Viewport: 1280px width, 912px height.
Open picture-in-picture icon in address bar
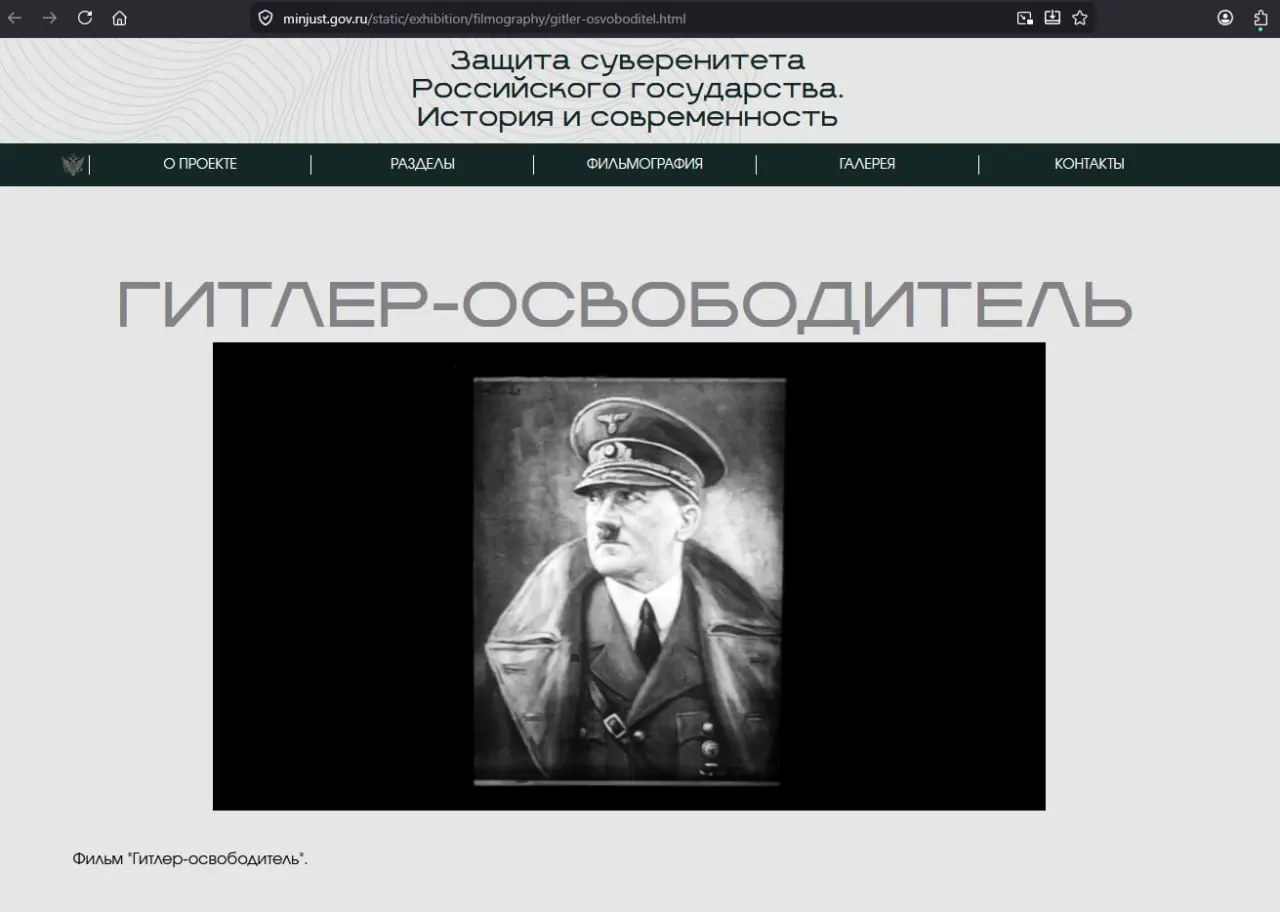tap(1024, 18)
